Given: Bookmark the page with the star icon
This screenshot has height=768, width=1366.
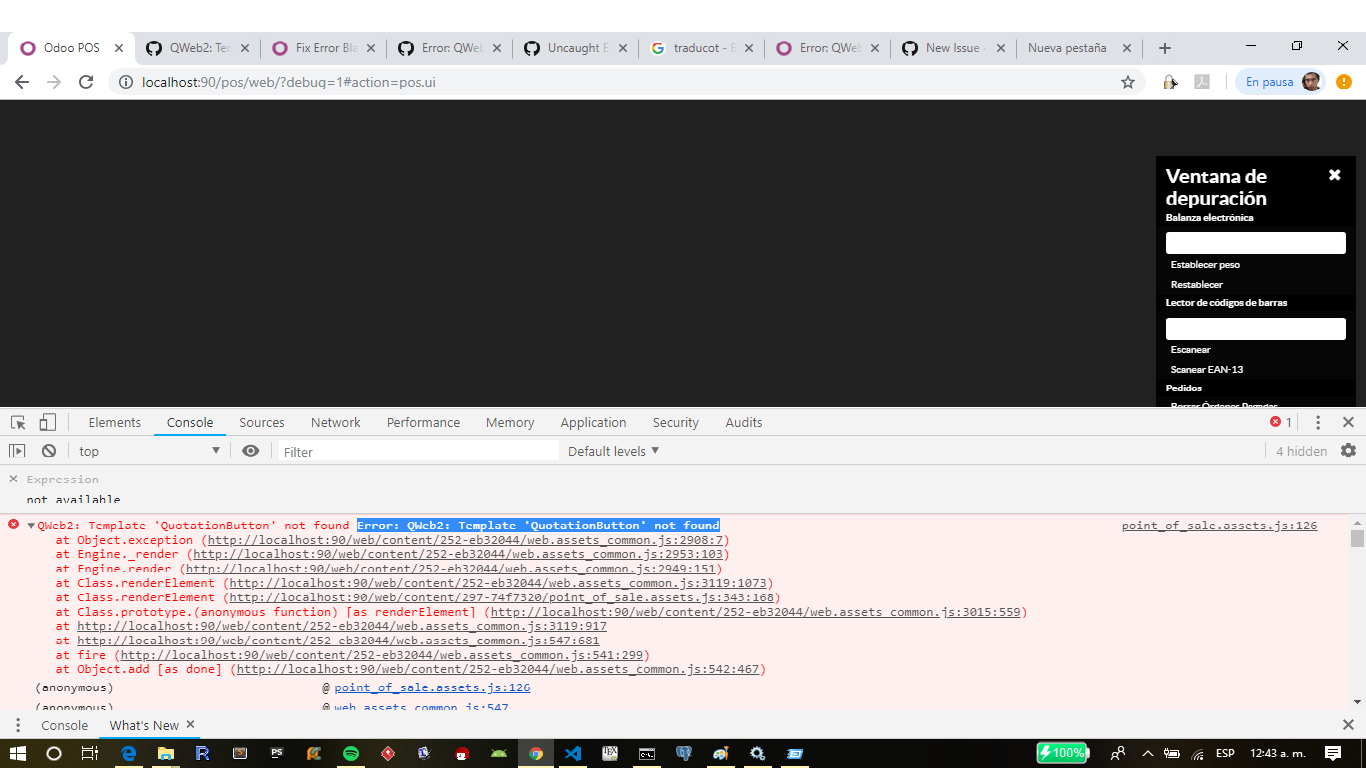Looking at the screenshot, I should (x=1129, y=83).
